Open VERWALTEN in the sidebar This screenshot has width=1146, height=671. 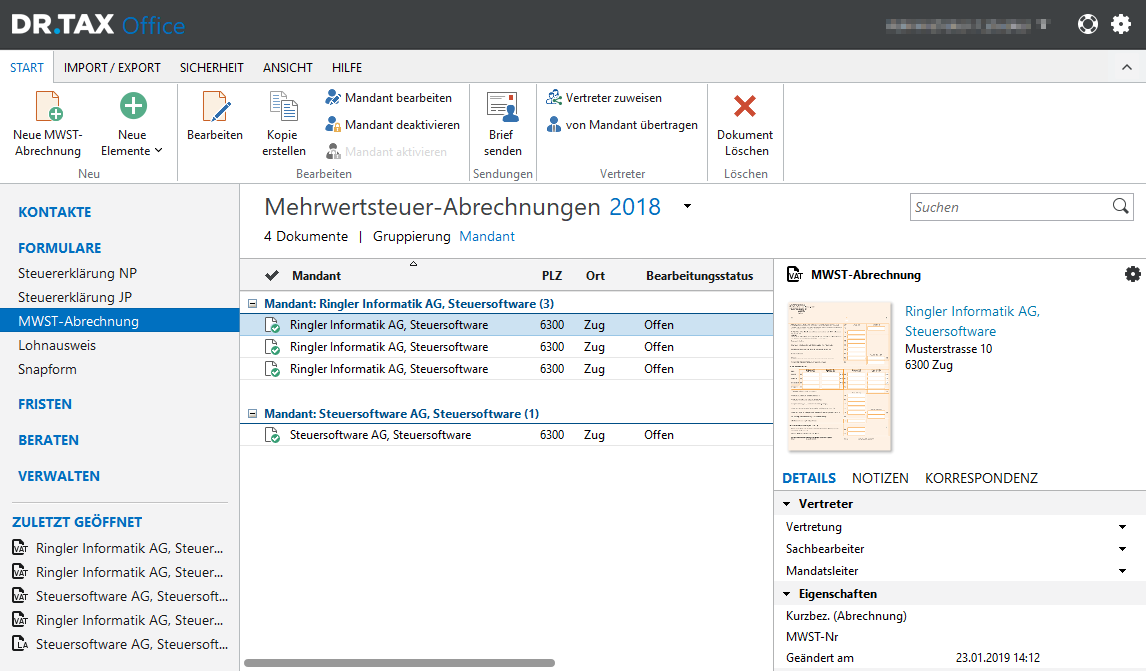[58, 476]
